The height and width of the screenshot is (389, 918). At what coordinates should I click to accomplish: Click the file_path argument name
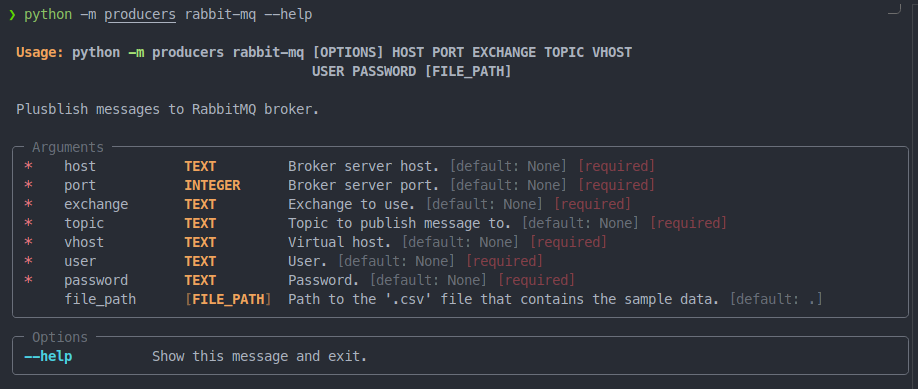pos(100,299)
